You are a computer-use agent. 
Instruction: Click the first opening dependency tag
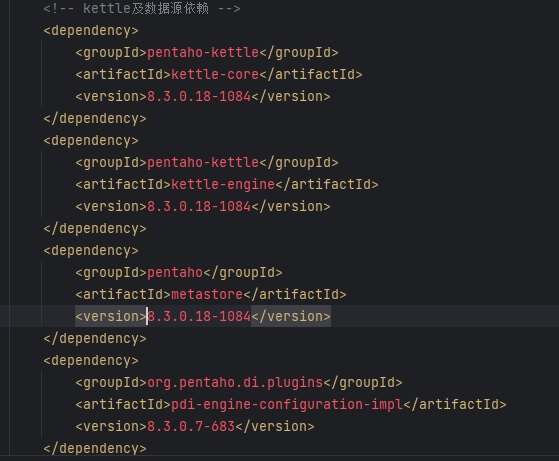point(91,31)
